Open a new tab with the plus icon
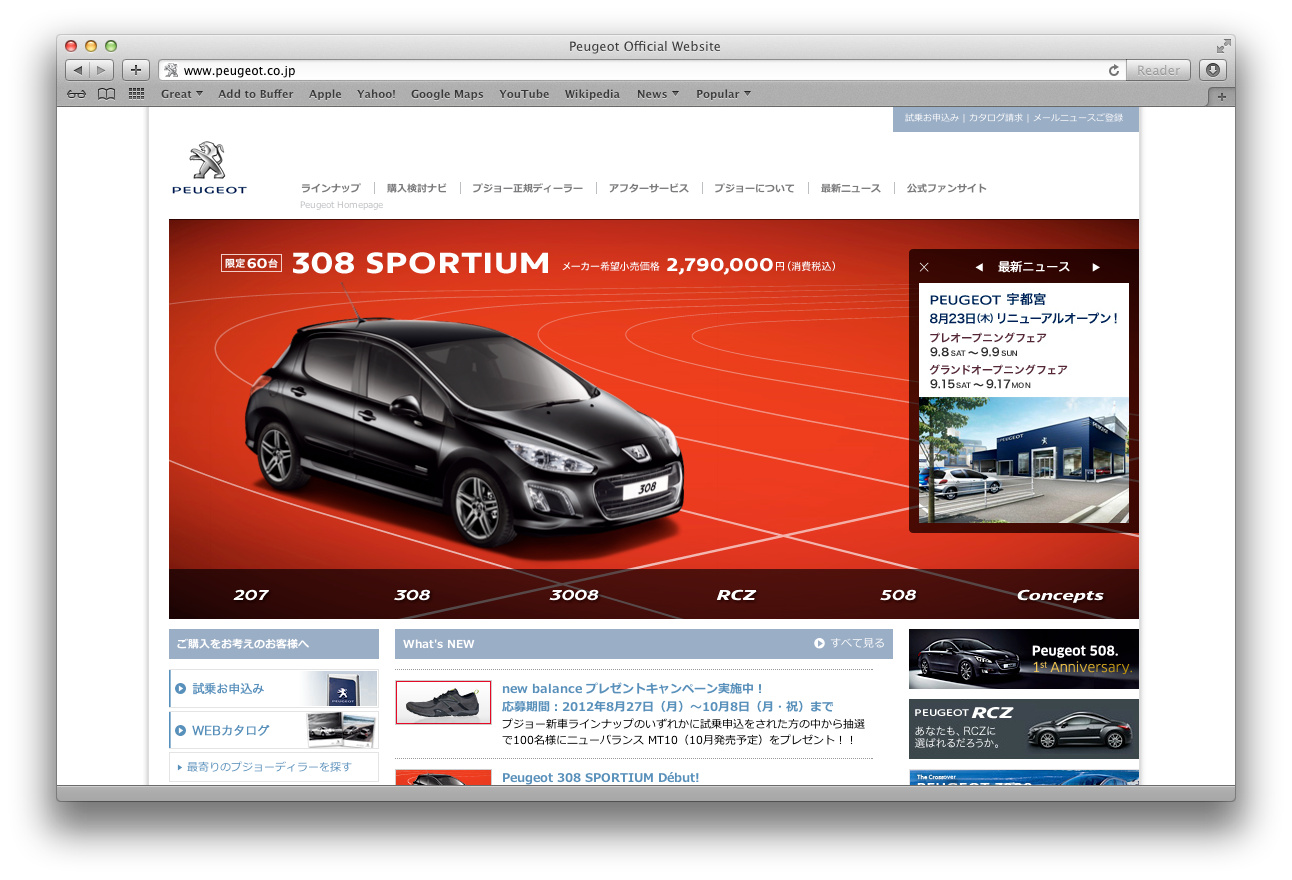The image size is (1292, 880). pyautogui.click(x=1221, y=96)
